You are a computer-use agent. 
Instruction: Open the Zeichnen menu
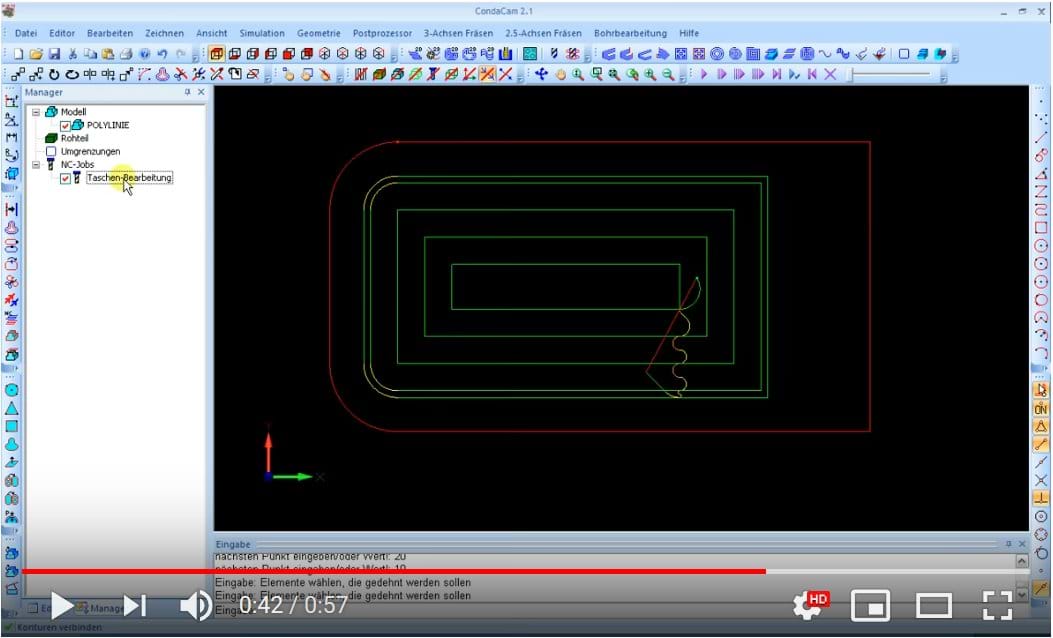click(x=165, y=33)
